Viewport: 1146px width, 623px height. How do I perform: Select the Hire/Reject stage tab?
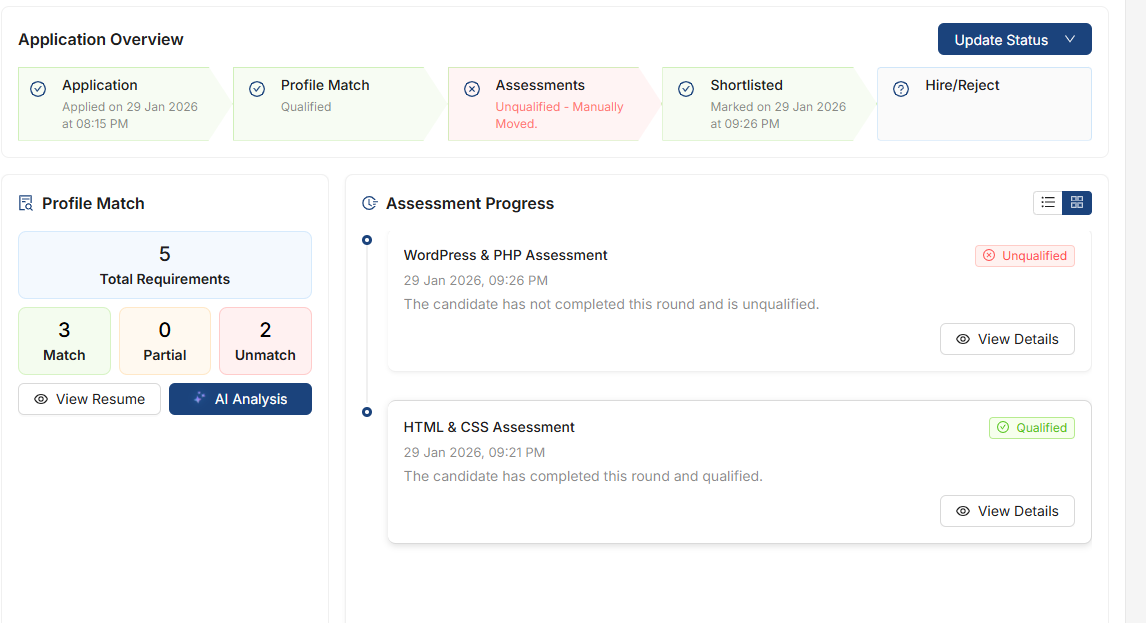point(983,104)
